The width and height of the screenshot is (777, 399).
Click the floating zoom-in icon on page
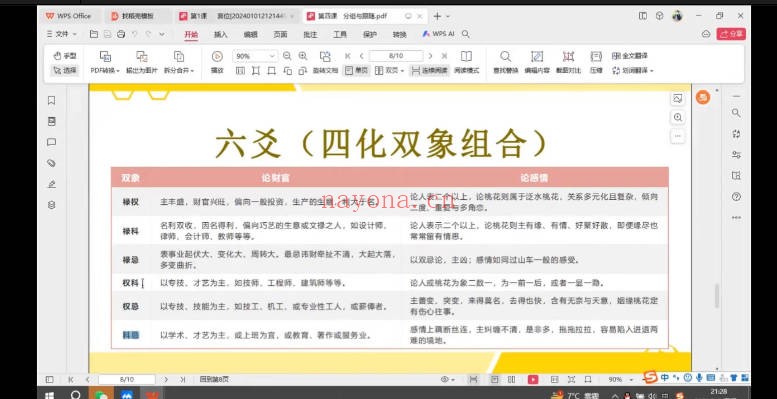(677, 117)
